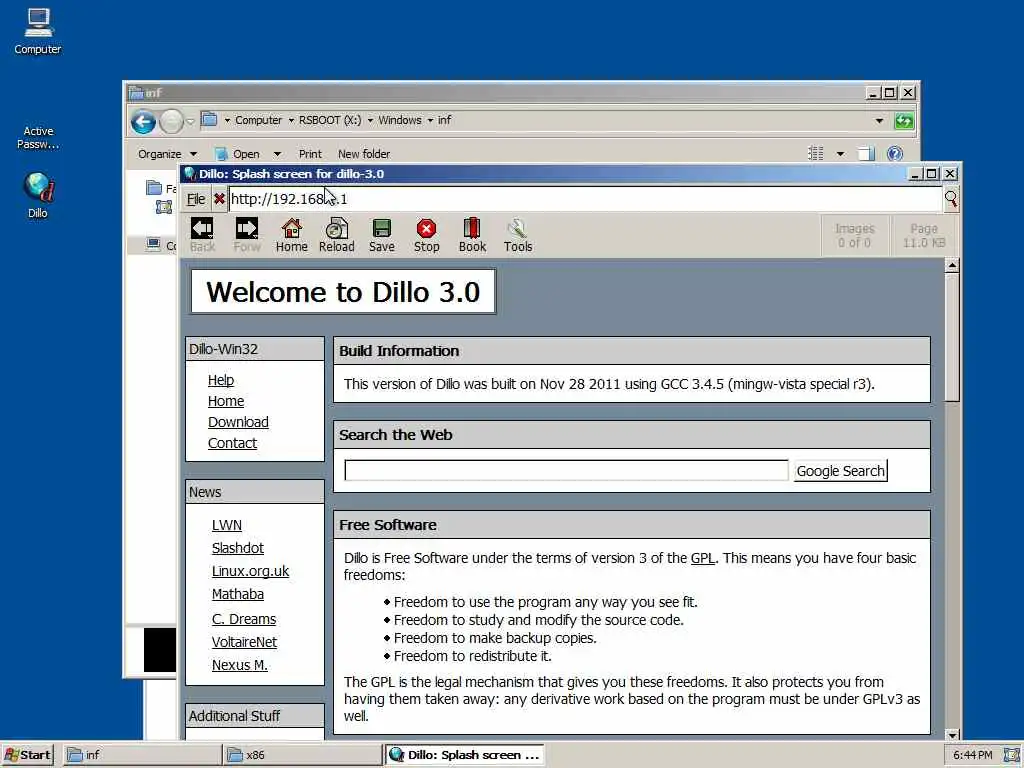Open the Explorer address history dropdown arrow
This screenshot has width=1024, height=768.
pyautogui.click(x=879, y=121)
